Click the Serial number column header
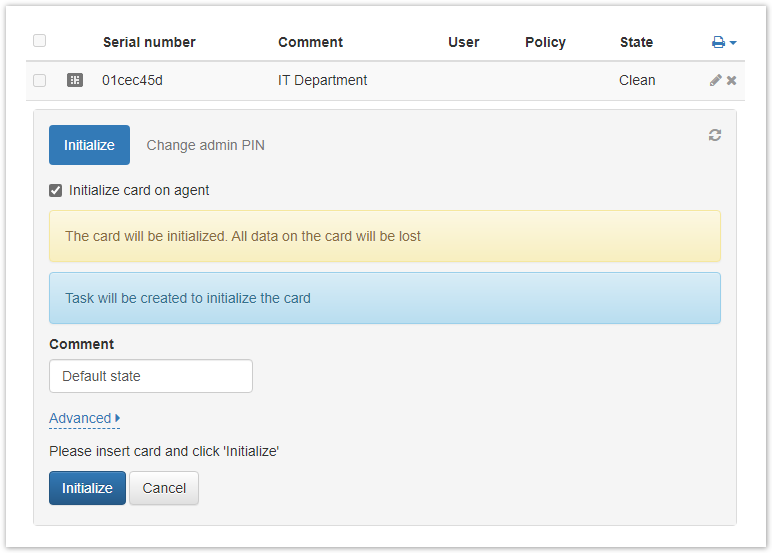 point(149,42)
